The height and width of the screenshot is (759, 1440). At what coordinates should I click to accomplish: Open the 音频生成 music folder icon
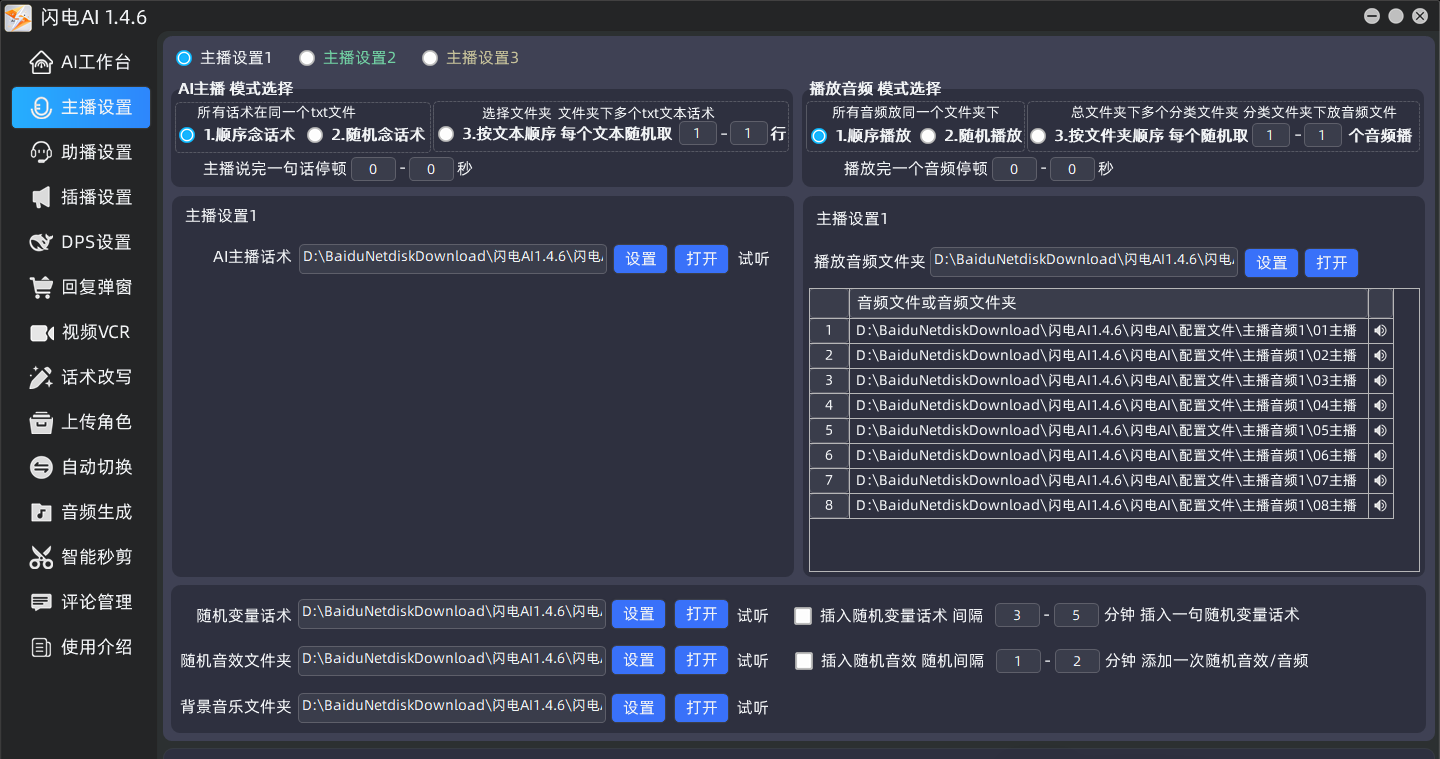pyautogui.click(x=41, y=512)
